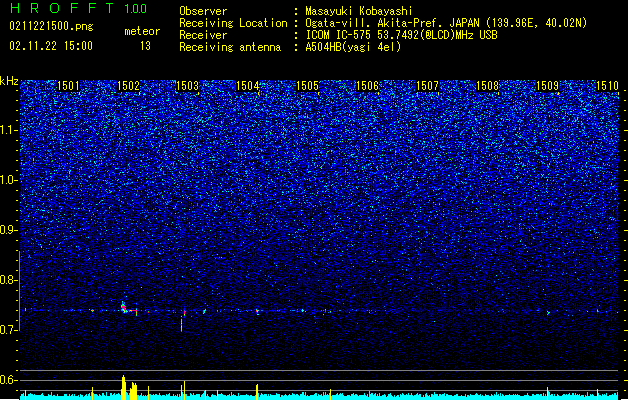Viewport: 629px width, 400px height.
Task: Click the meteor echo at 1504 on the spectrogram
Action: click(257, 311)
